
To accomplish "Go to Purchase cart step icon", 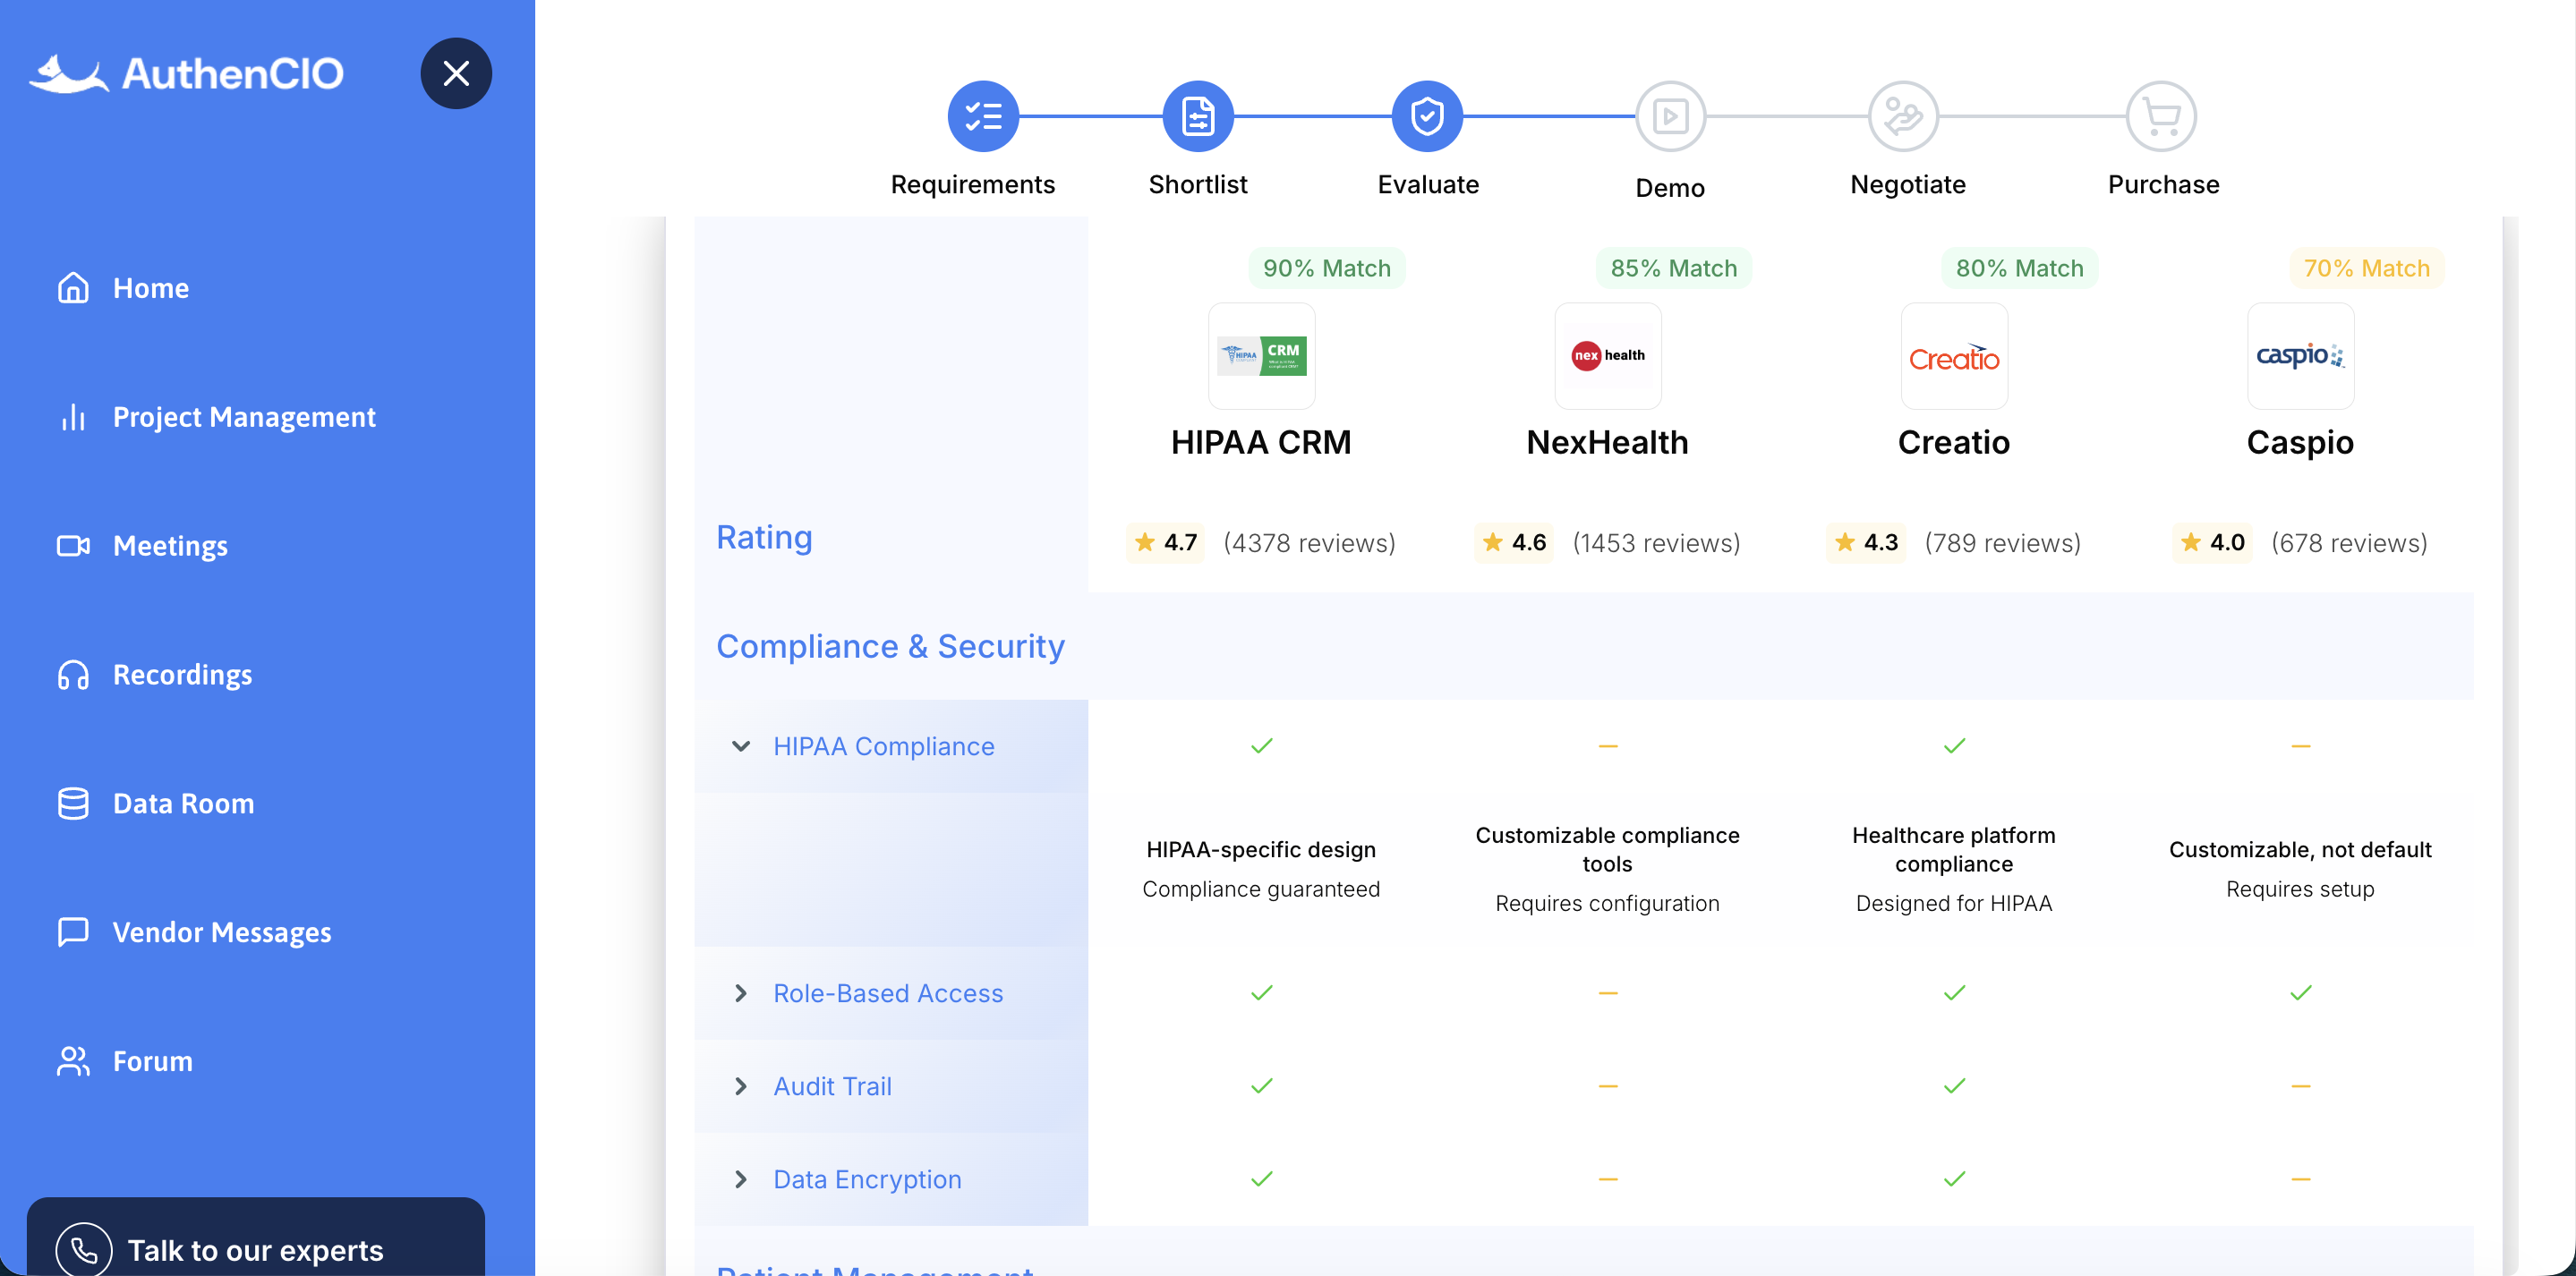I will point(2160,117).
